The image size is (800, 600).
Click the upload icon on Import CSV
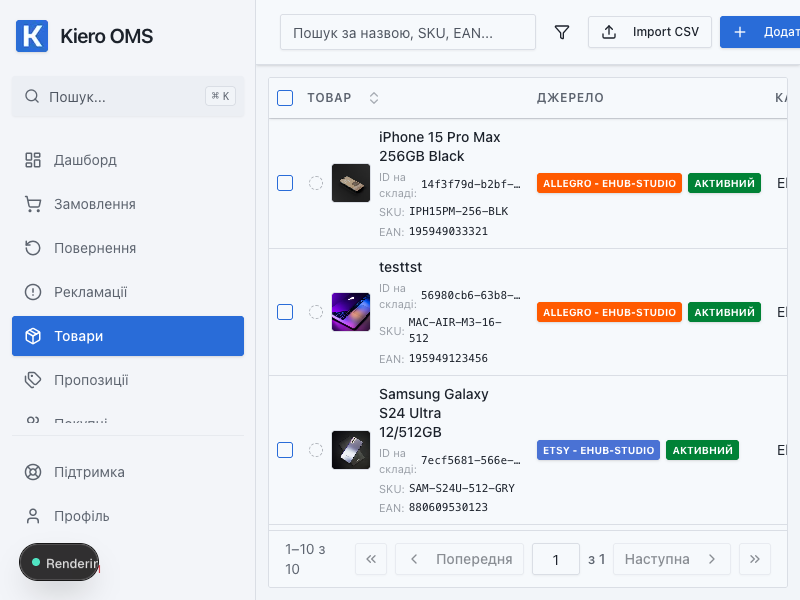[x=609, y=32]
